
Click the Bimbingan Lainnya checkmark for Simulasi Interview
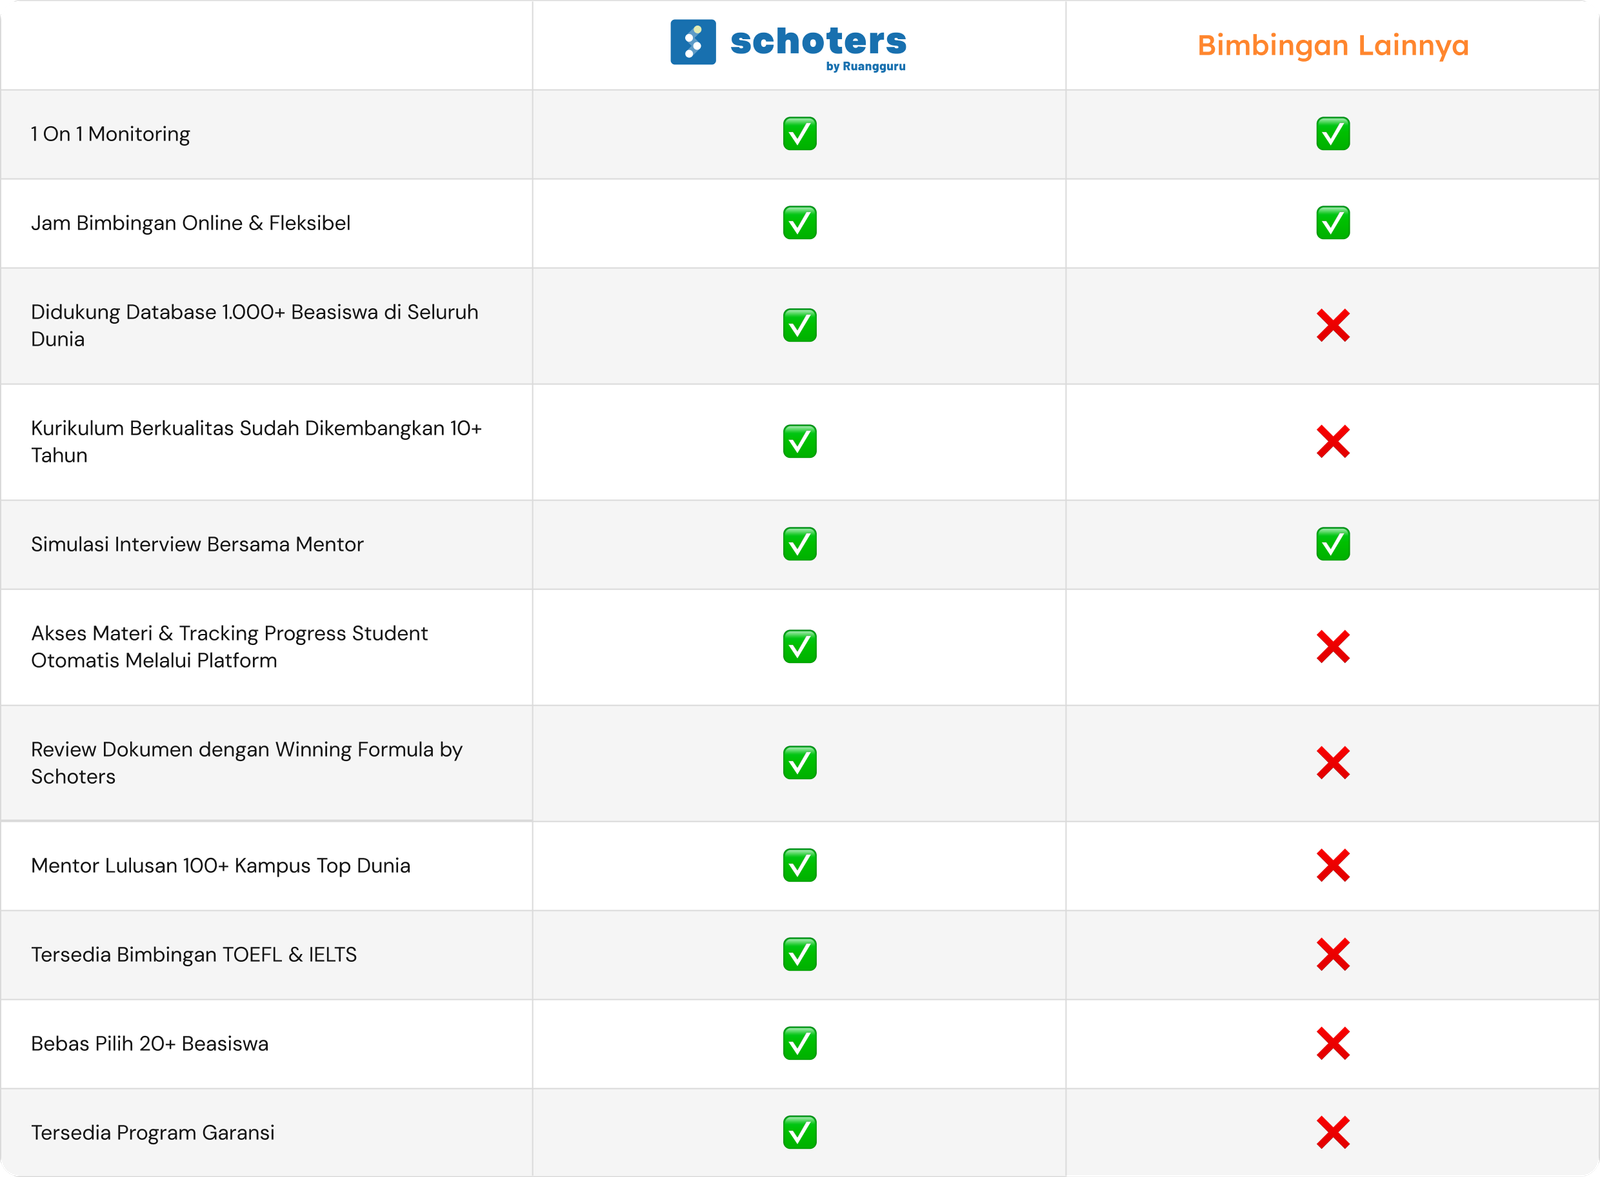[x=1333, y=545]
